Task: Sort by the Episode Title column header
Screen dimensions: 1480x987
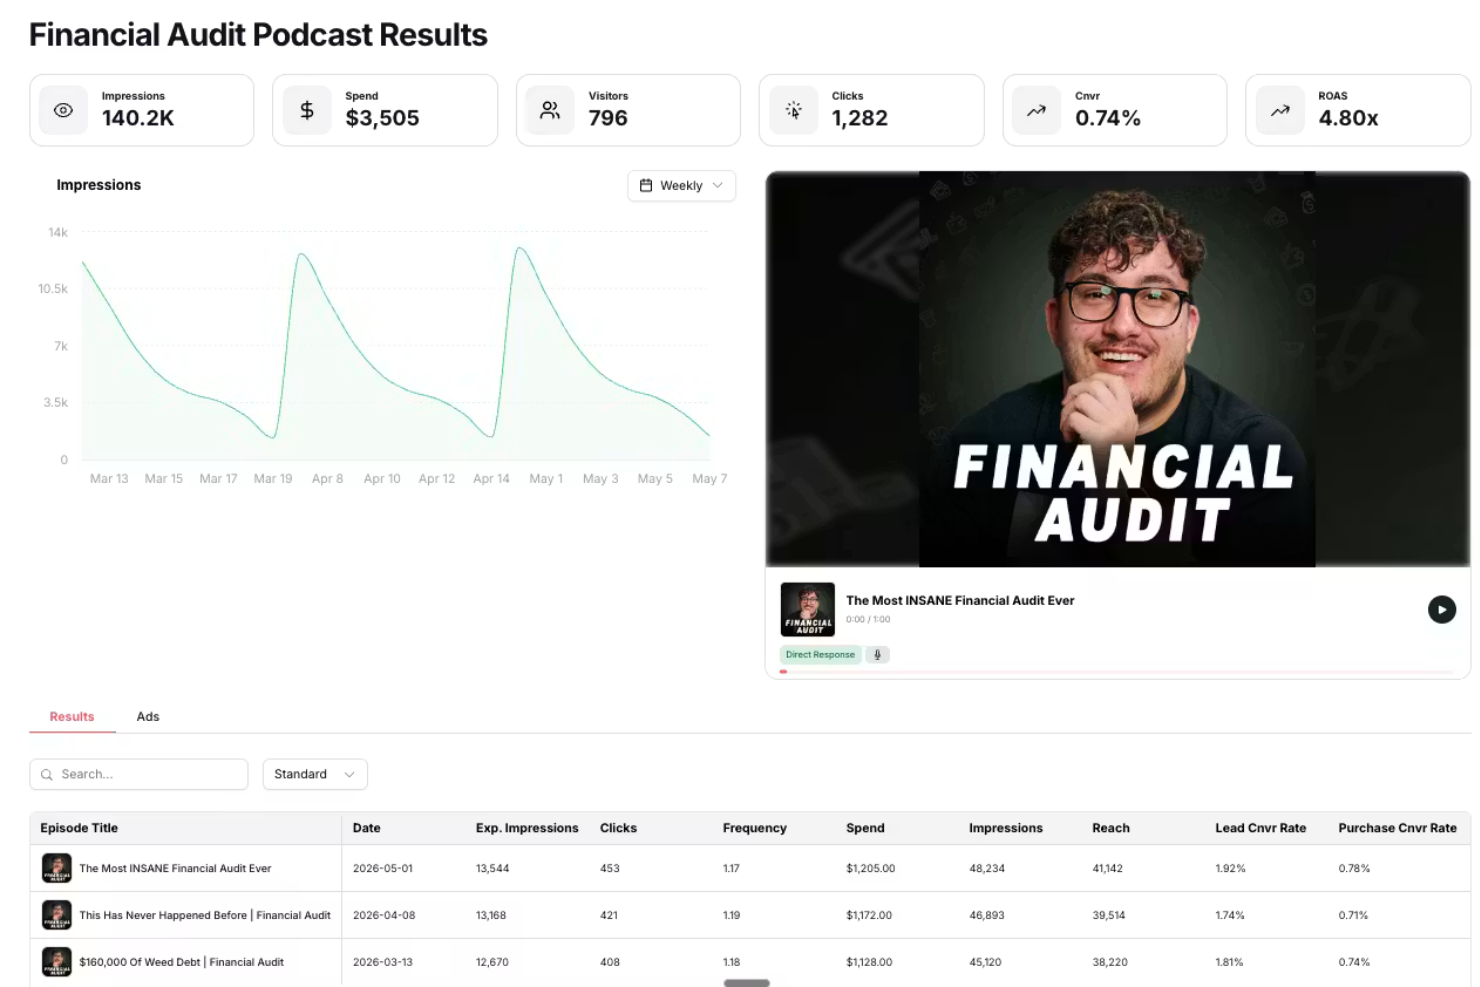Action: (79, 828)
